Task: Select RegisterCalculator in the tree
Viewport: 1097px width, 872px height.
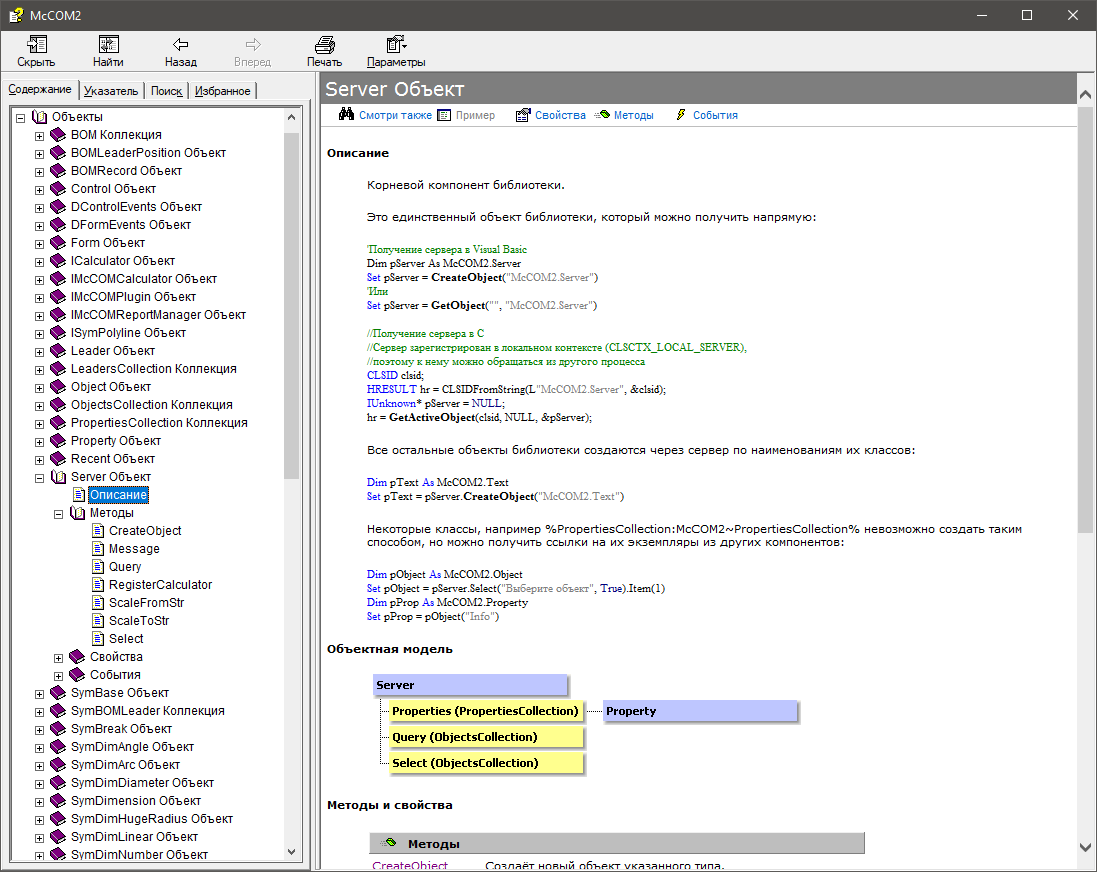Action: pos(160,585)
